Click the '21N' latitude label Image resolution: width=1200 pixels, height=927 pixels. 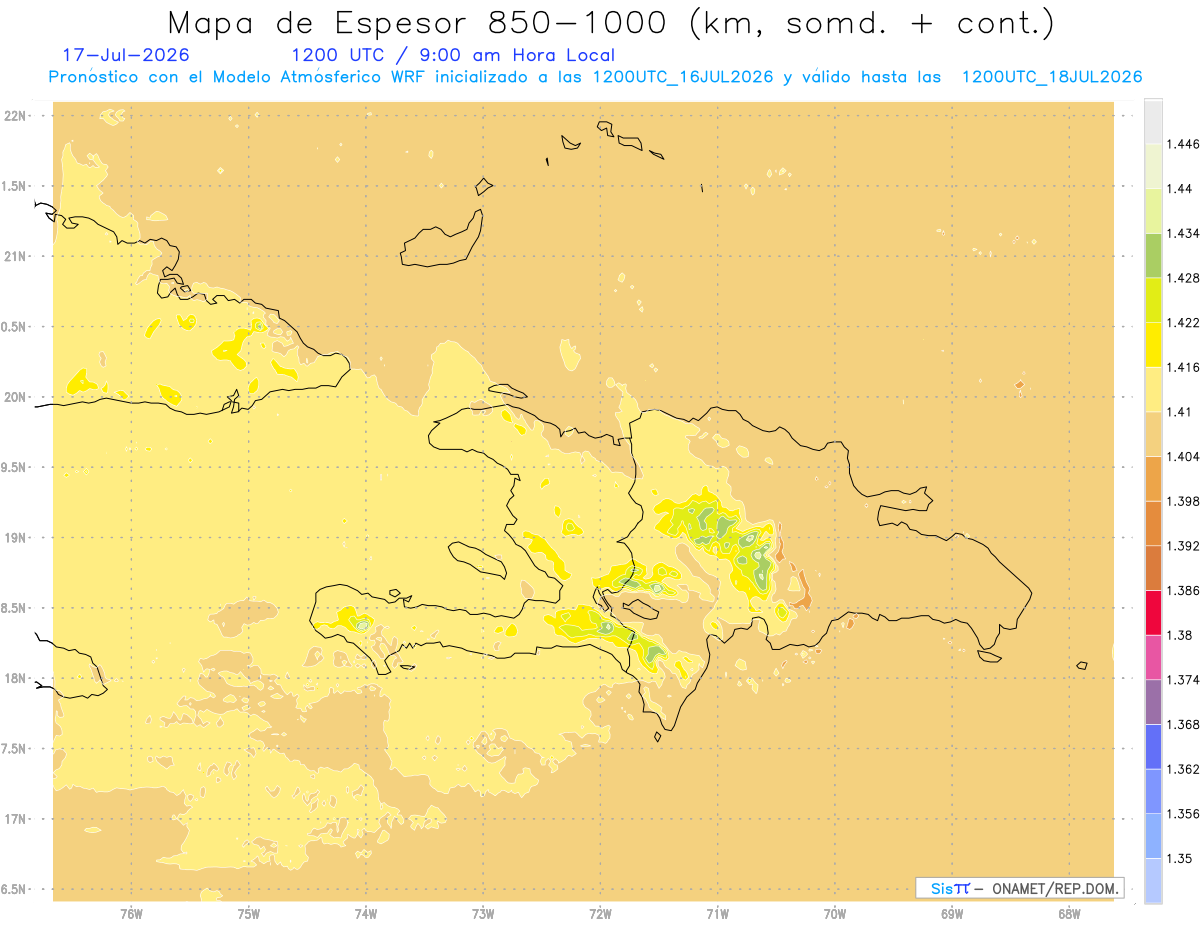[x=16, y=256]
